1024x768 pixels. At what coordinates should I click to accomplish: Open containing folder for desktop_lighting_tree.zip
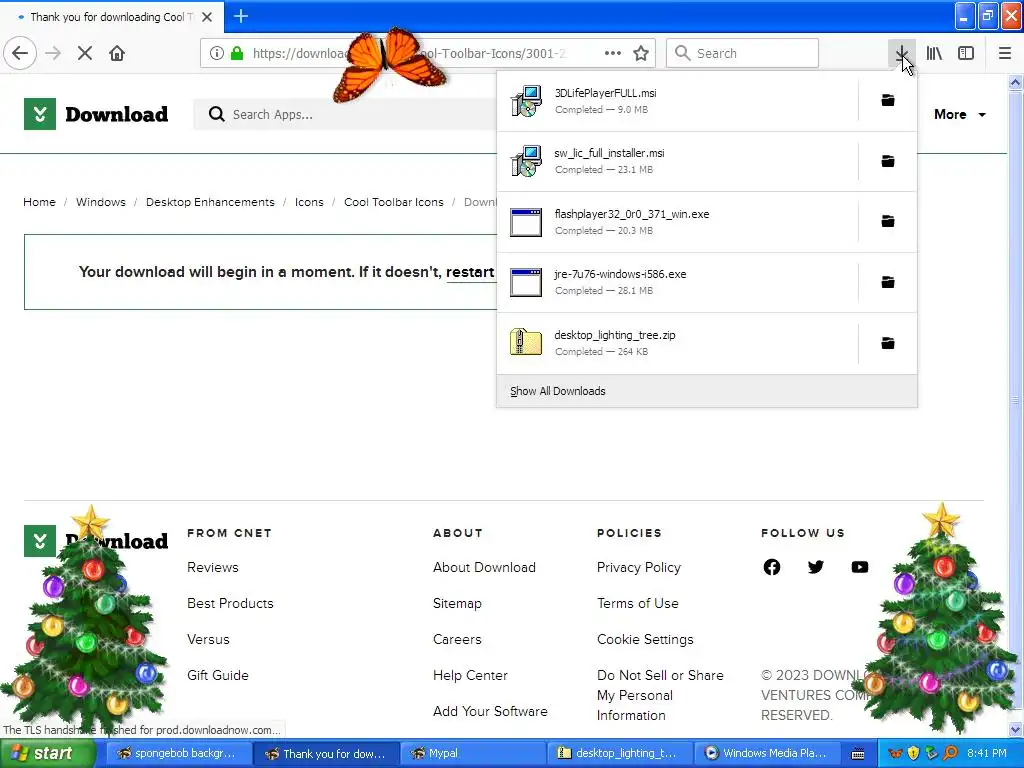tap(888, 343)
